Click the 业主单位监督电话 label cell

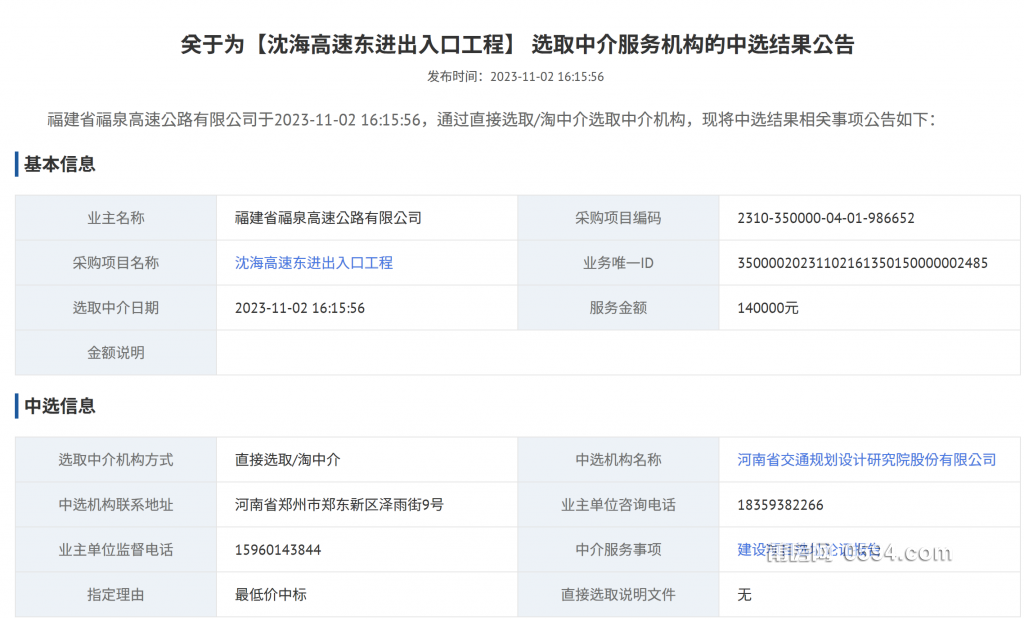pyautogui.click(x=116, y=550)
